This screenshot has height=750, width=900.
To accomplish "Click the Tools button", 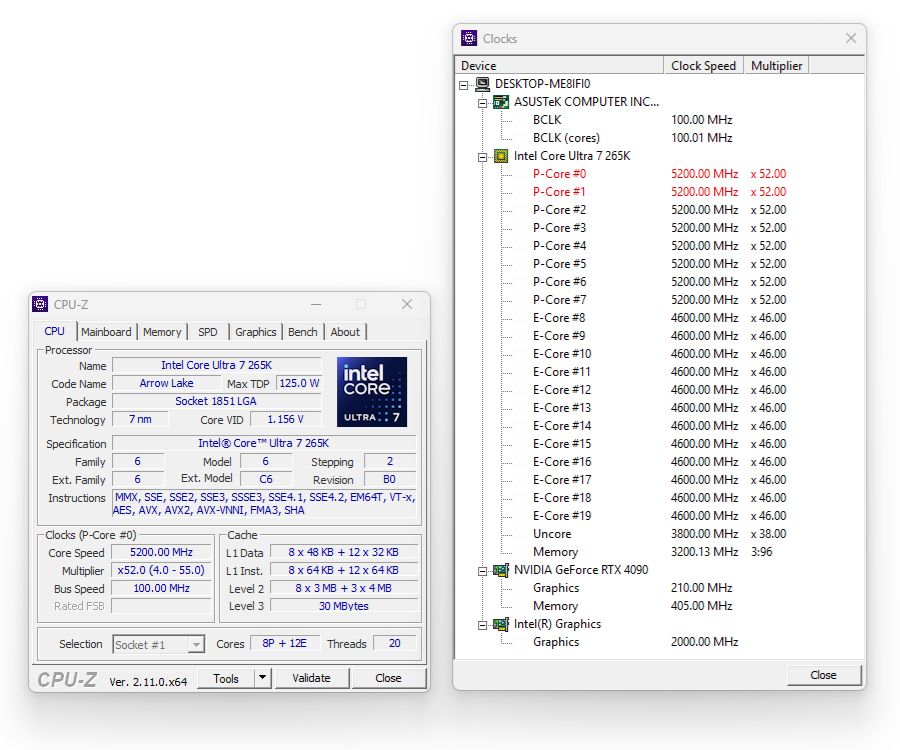I will [x=226, y=678].
